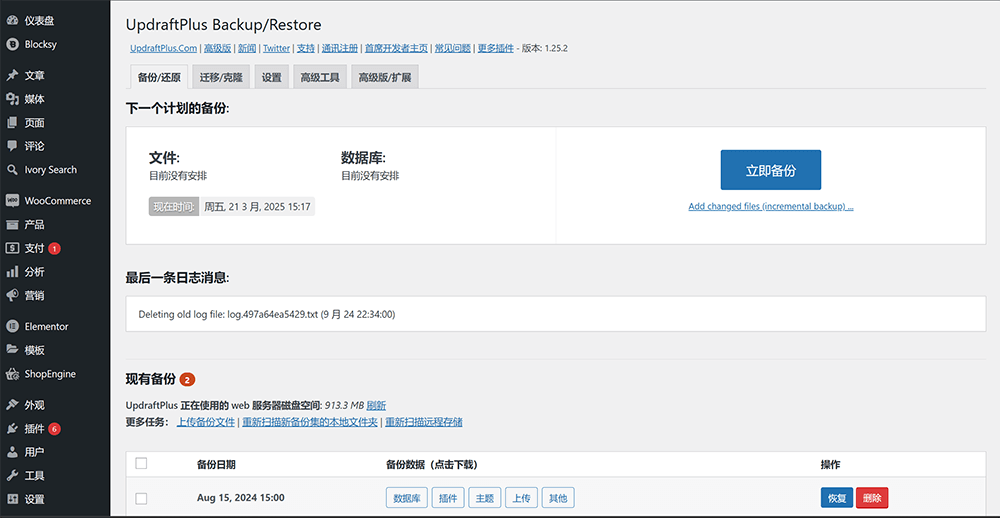Click the bar chart icon beside 分析
1000x518 pixels.
coord(12,272)
